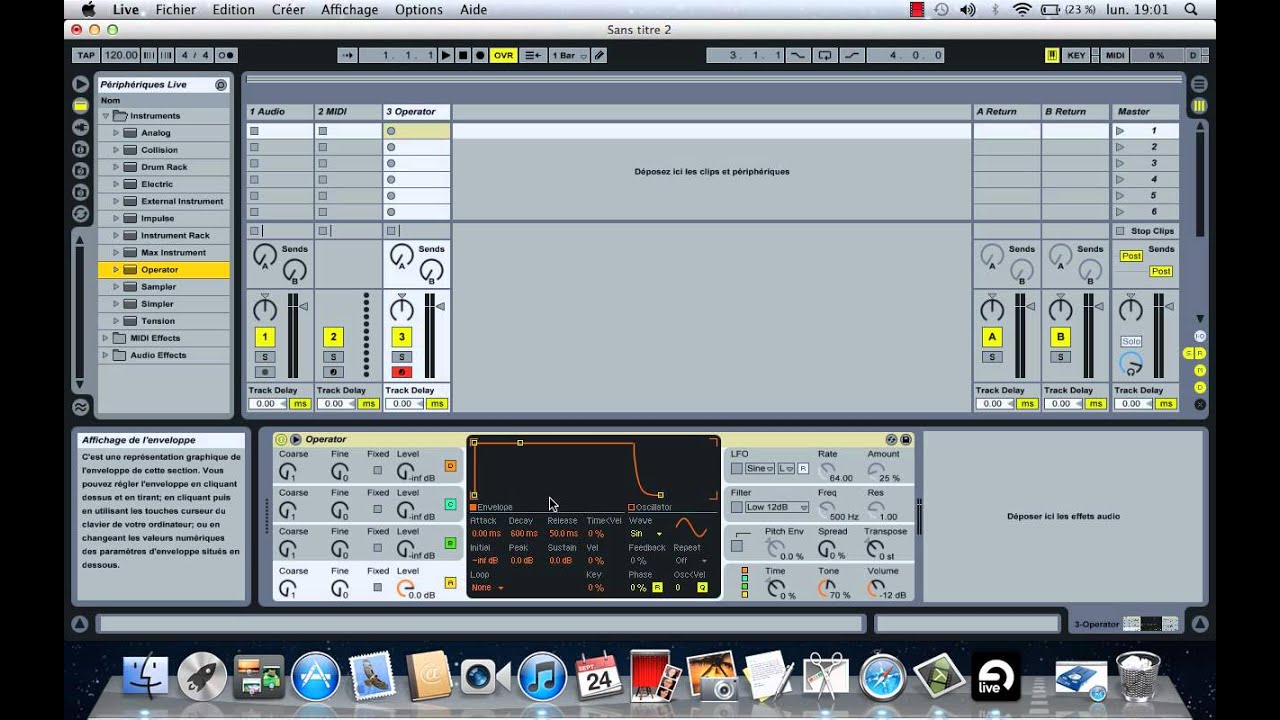Toggle Operator device on/off button

282,439
